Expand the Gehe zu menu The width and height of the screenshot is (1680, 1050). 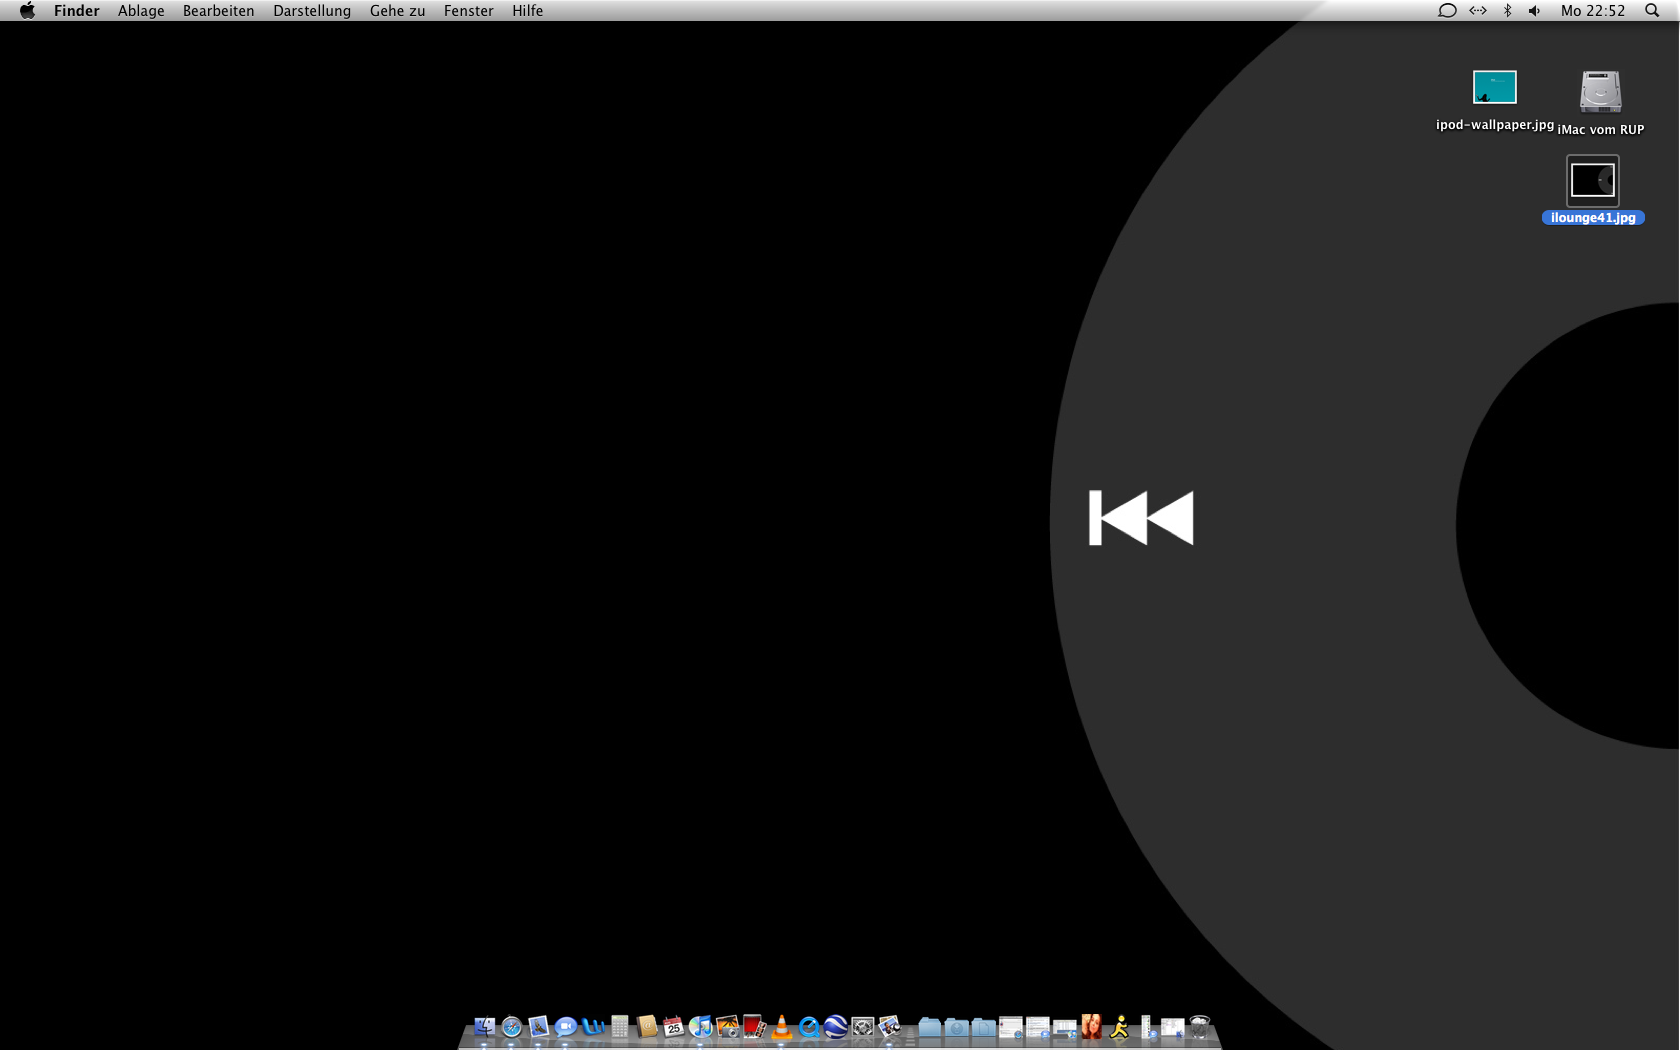[x=397, y=11]
